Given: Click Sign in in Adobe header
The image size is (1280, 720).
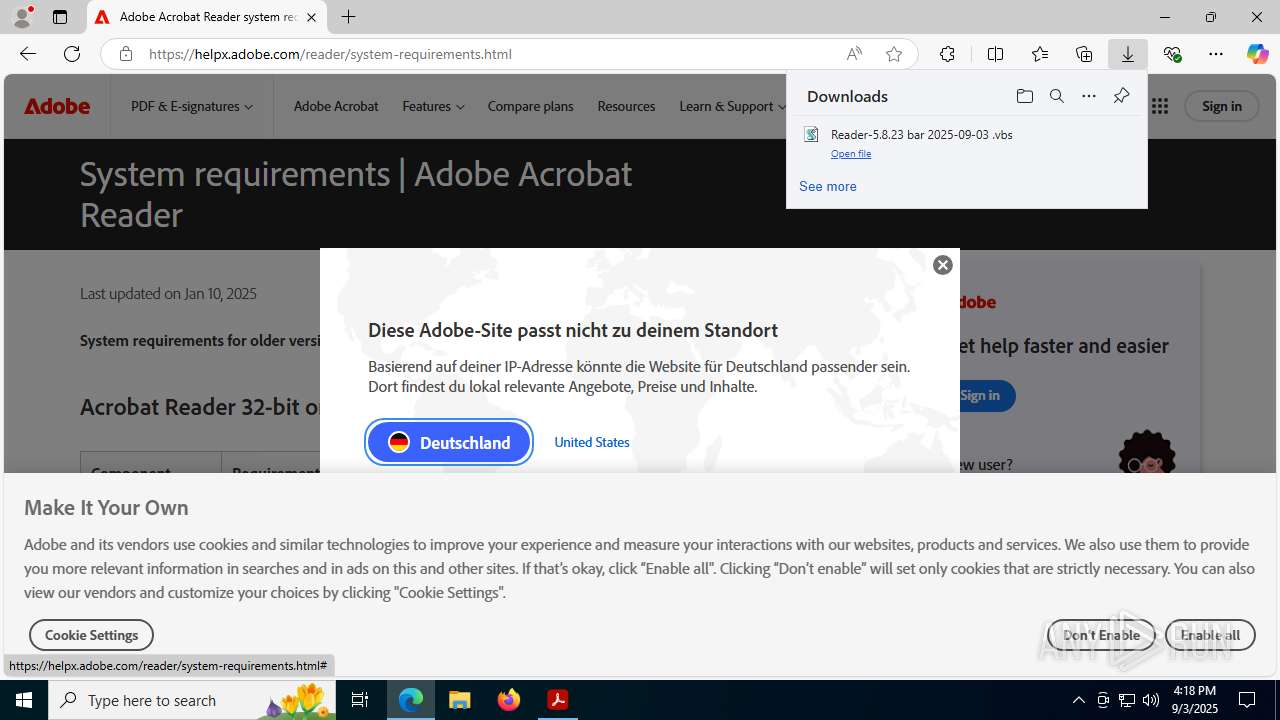Looking at the screenshot, I should (1222, 106).
